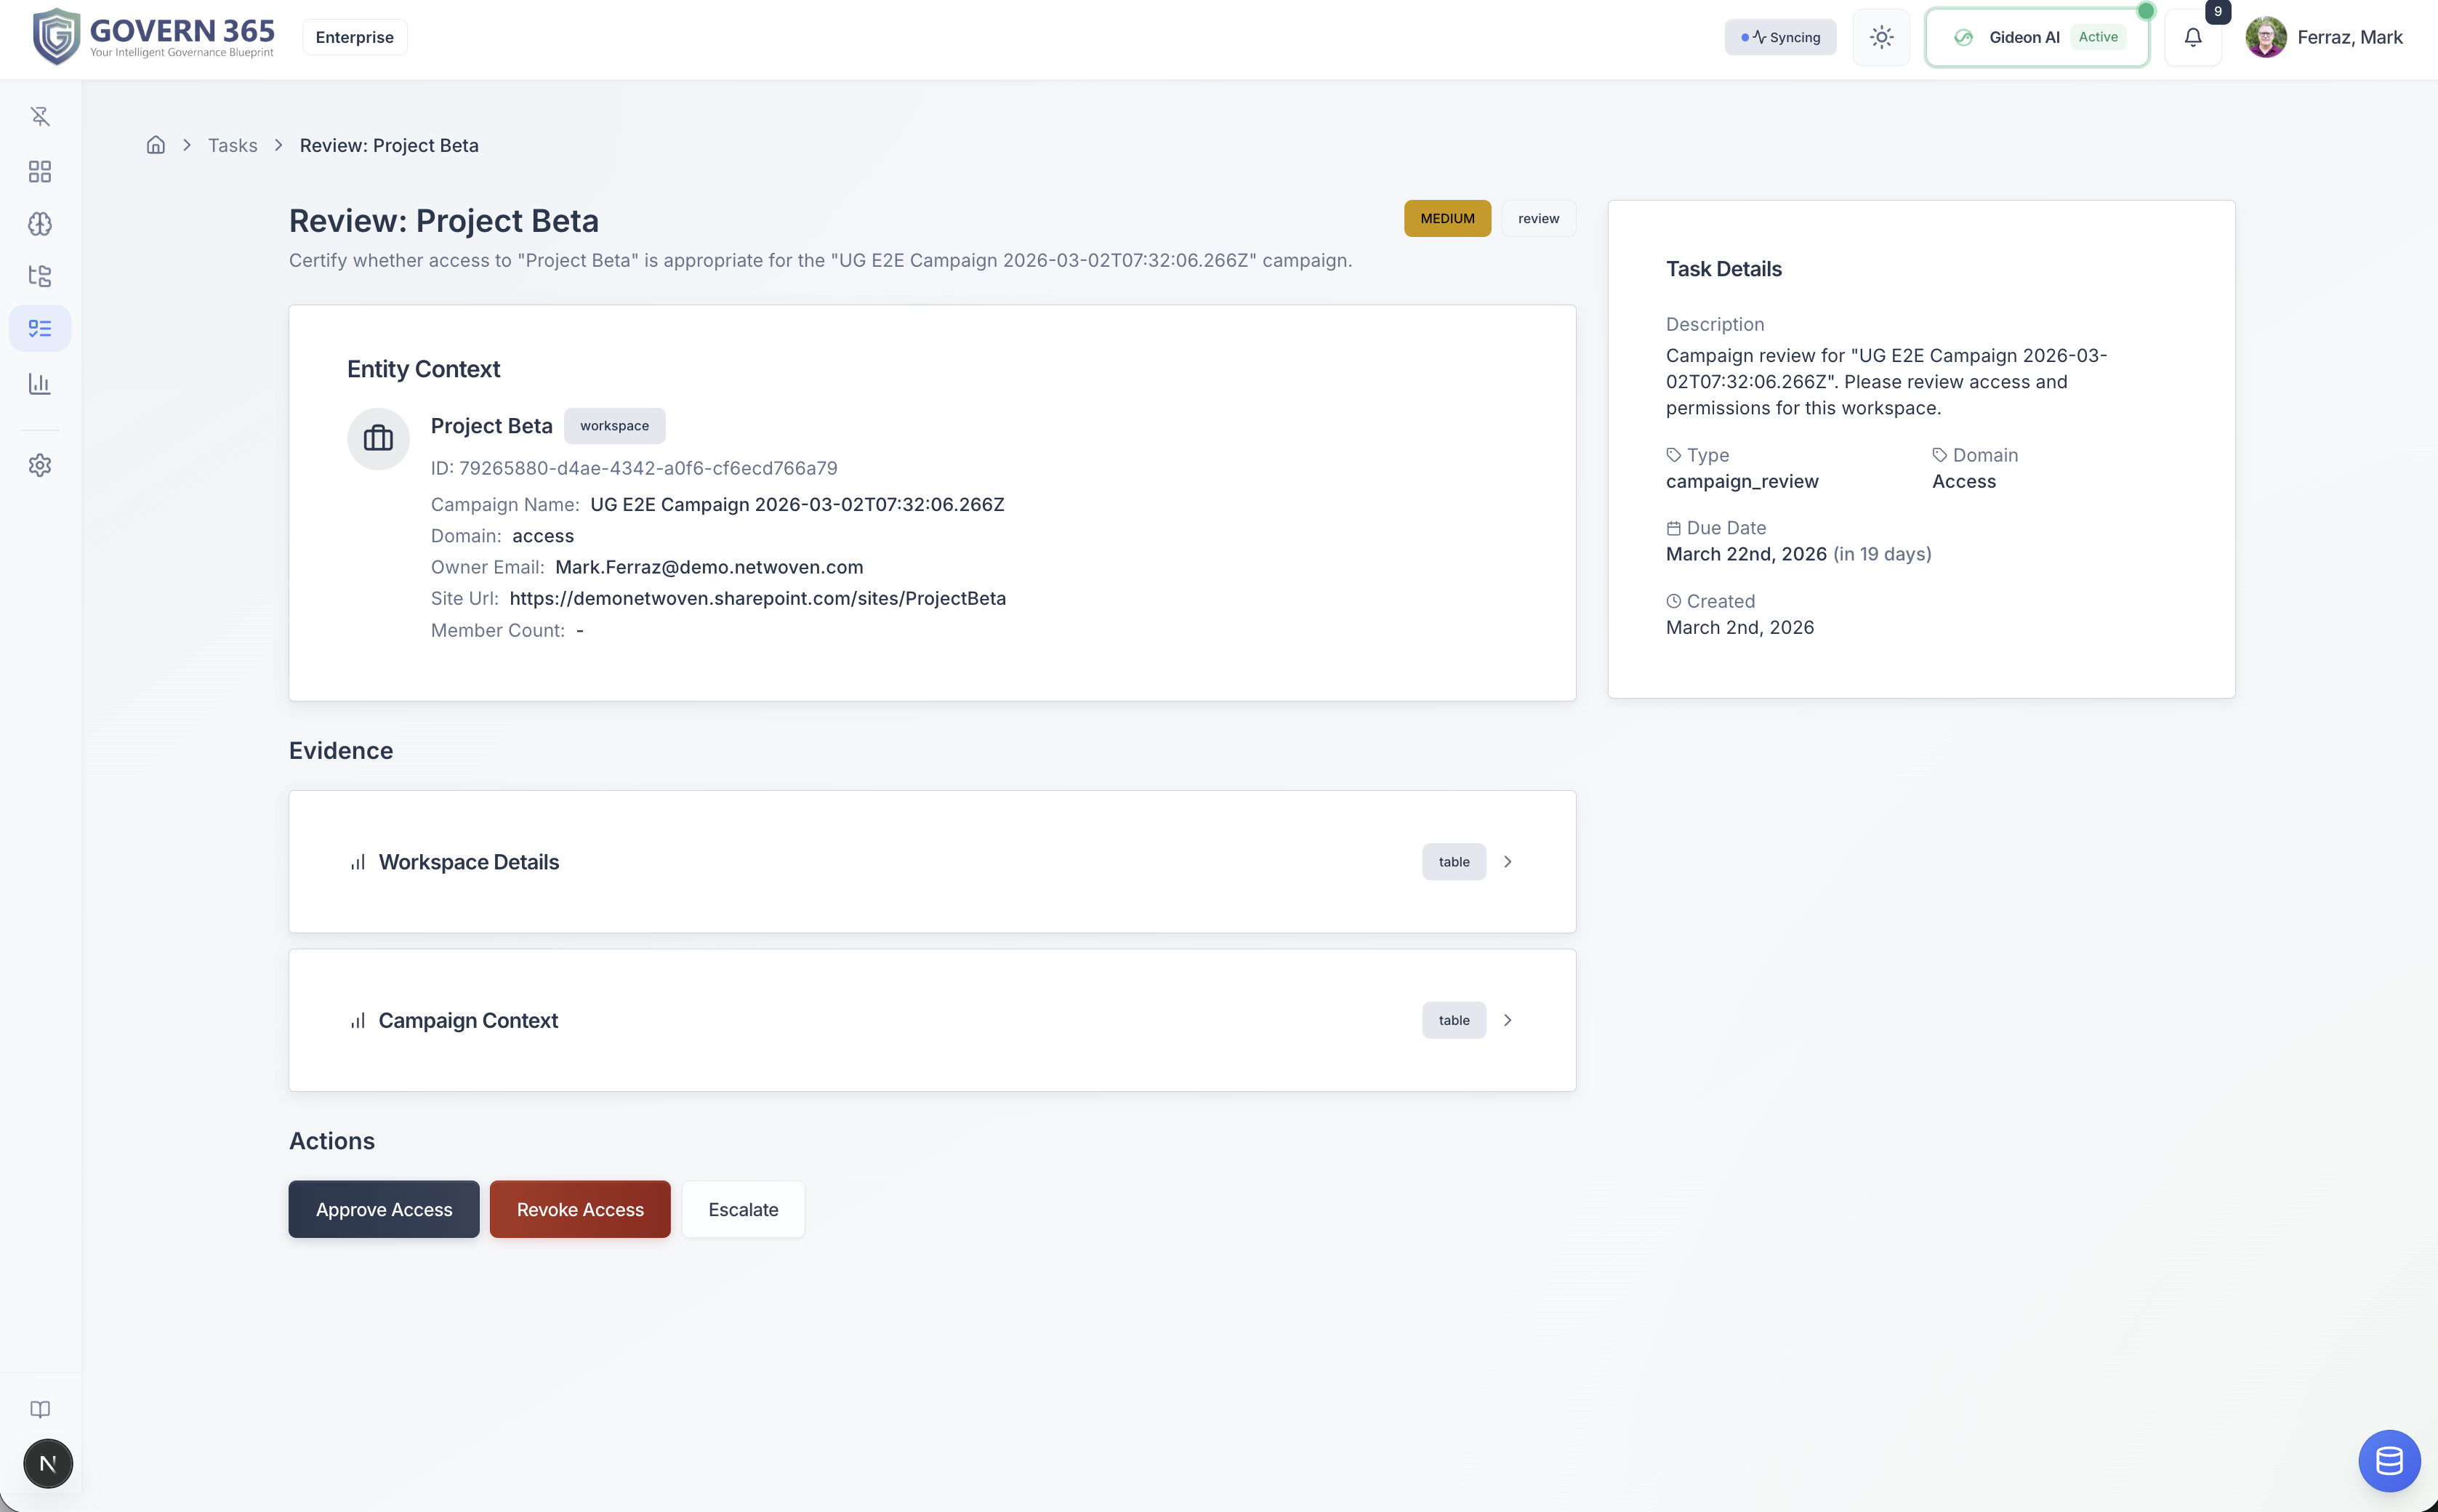The height and width of the screenshot is (1512, 2438).
Task: Toggle Gideon AI Active assistant
Action: pyautogui.click(x=2036, y=38)
